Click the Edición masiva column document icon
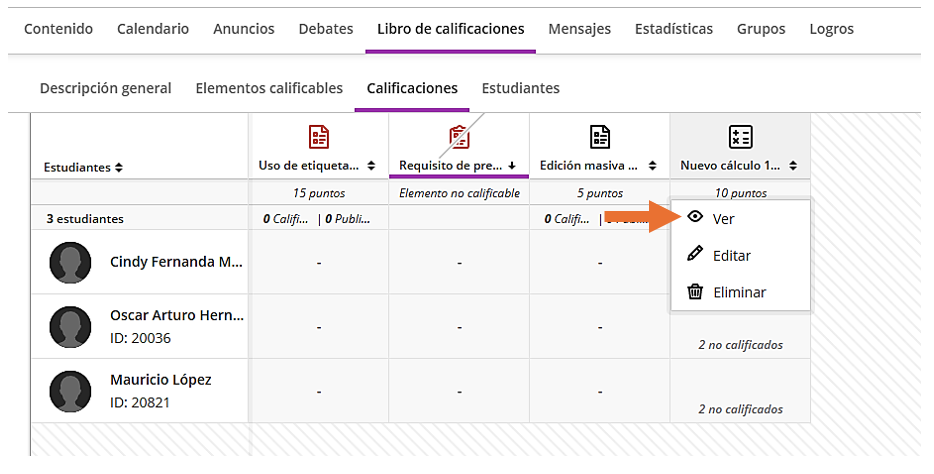934x474 pixels. [x=599, y=137]
